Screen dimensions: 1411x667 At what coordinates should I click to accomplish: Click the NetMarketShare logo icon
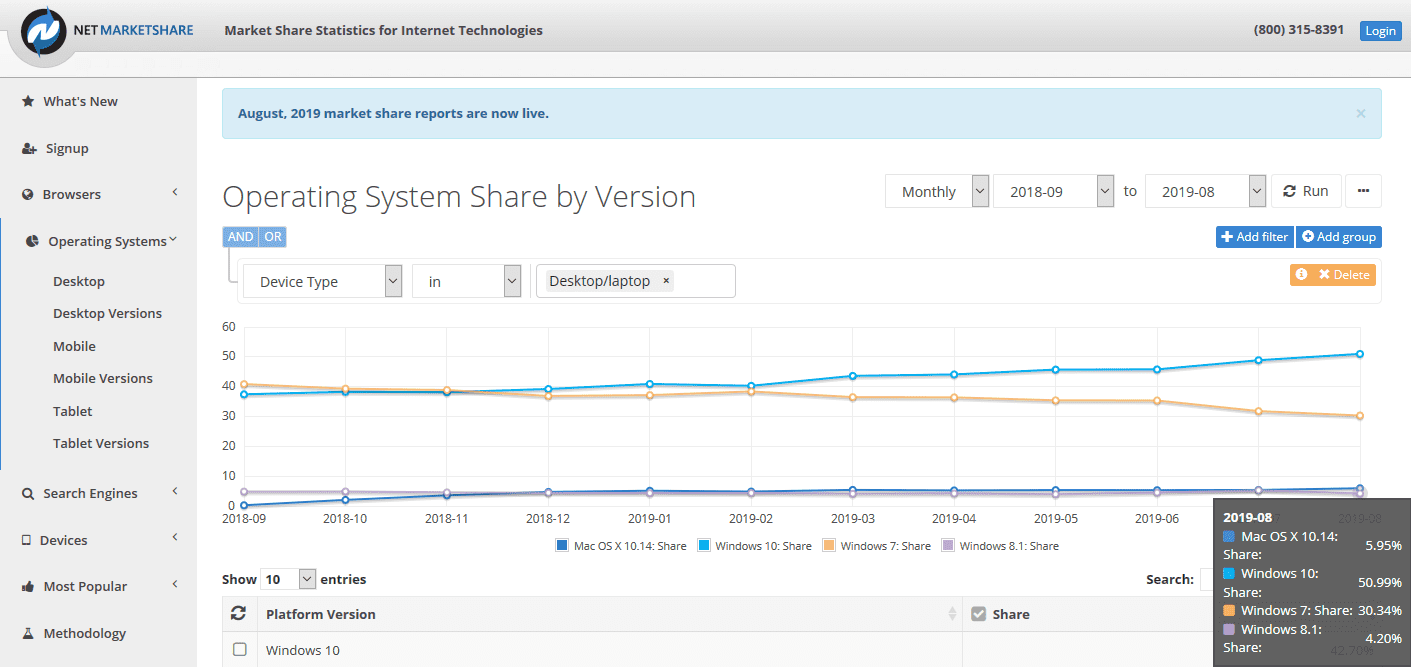point(42,31)
